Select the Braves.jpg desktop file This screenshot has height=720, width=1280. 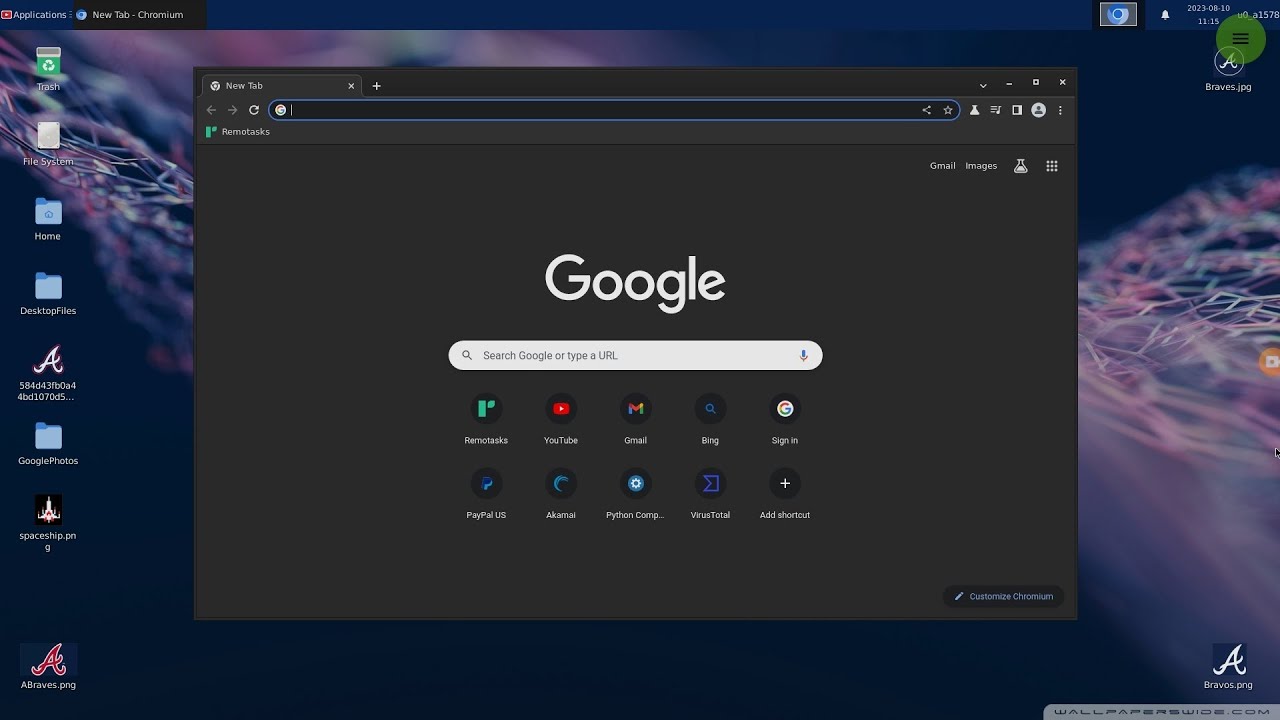point(1228,70)
